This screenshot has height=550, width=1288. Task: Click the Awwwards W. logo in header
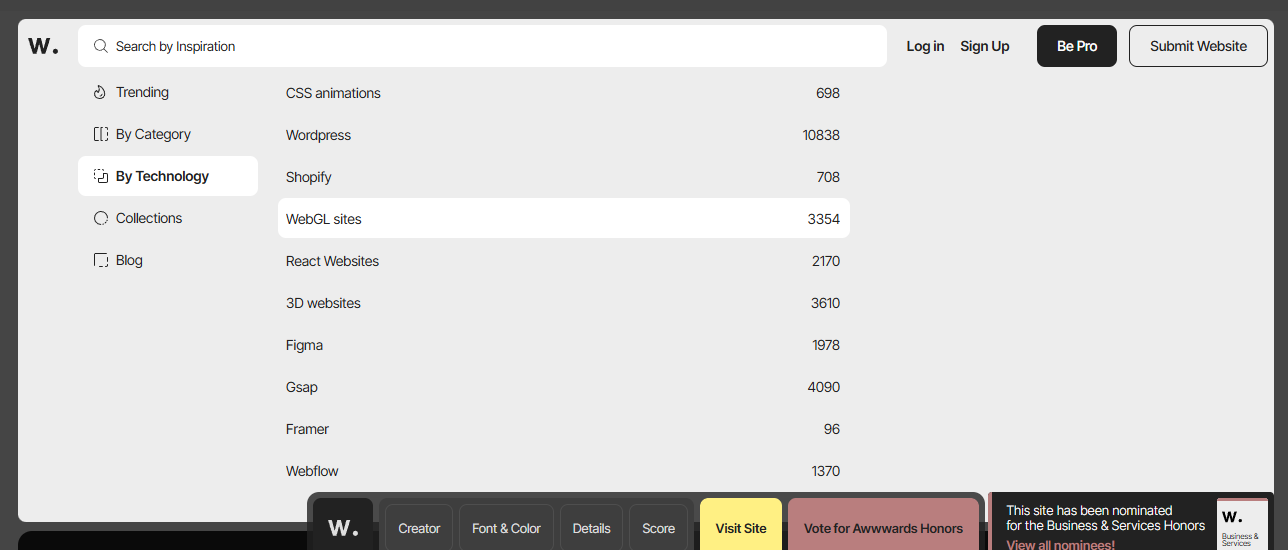pyautogui.click(x=43, y=46)
